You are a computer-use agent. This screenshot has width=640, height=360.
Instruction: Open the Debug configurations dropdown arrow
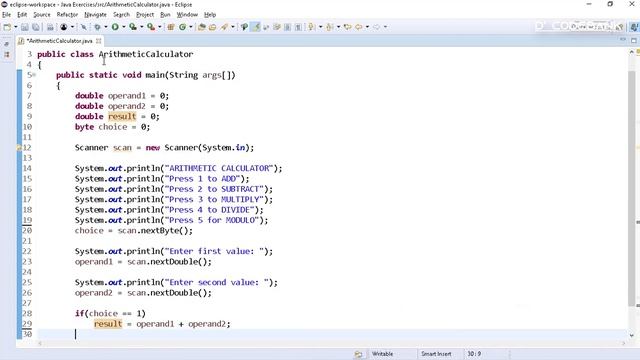click(105, 27)
